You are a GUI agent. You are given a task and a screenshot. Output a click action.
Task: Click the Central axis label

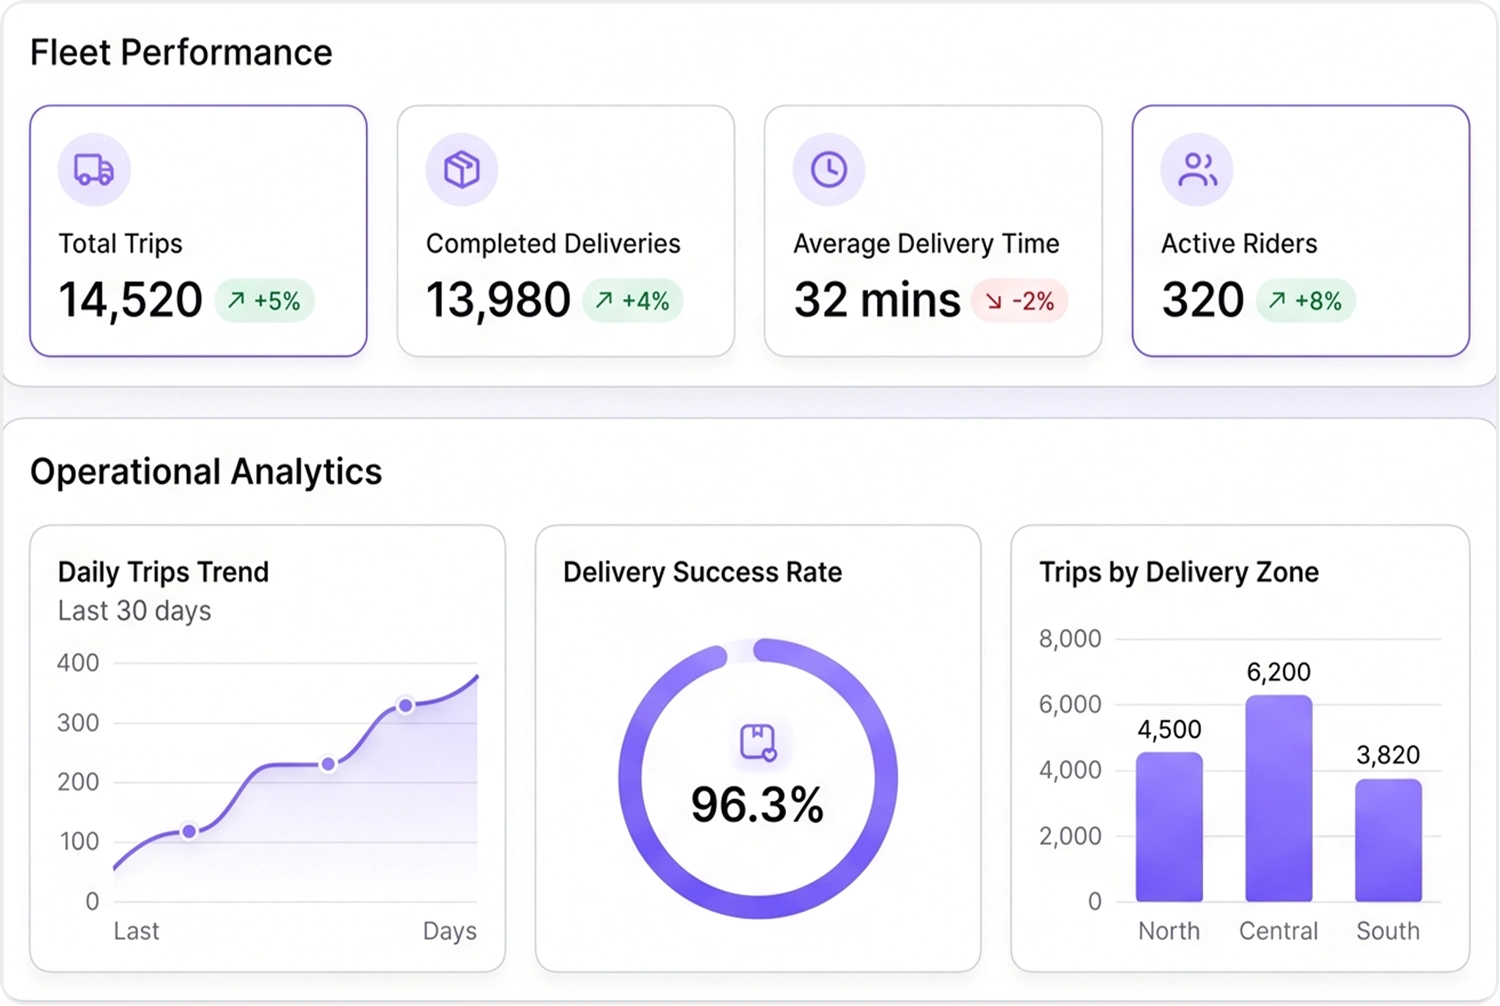pos(1279,931)
